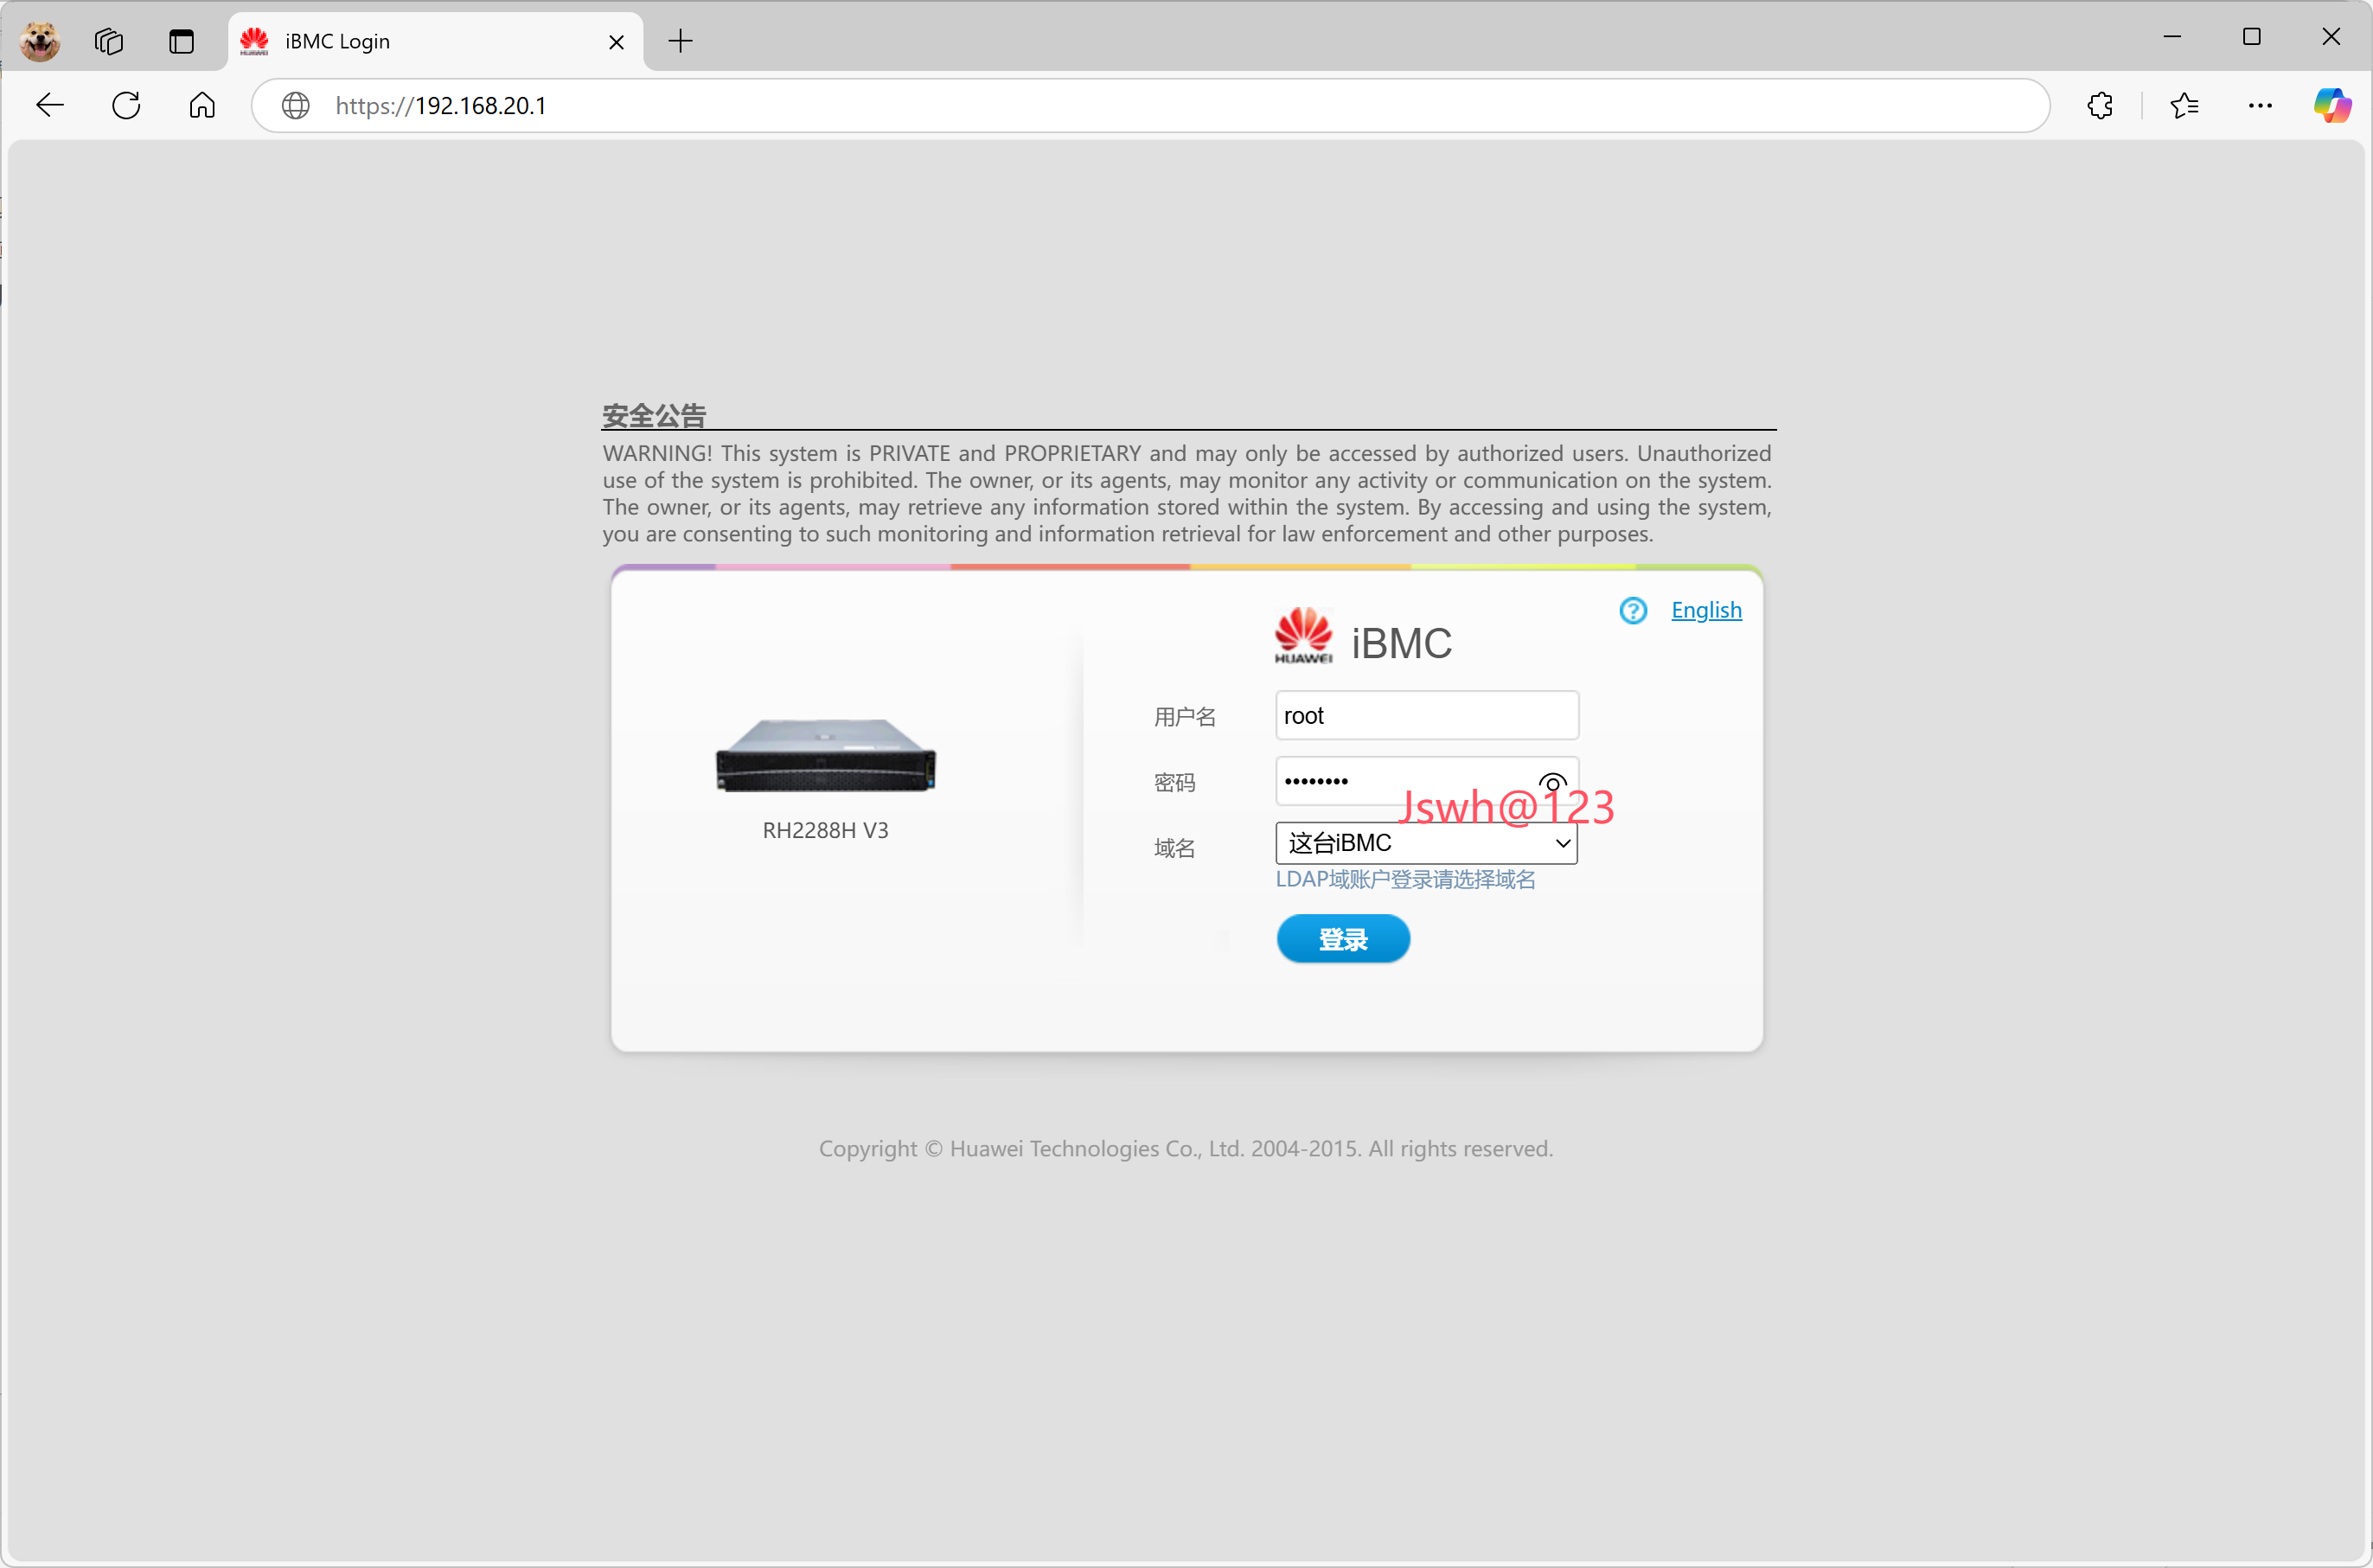Open a new browser tab
This screenshot has width=2373, height=1568.
point(680,41)
